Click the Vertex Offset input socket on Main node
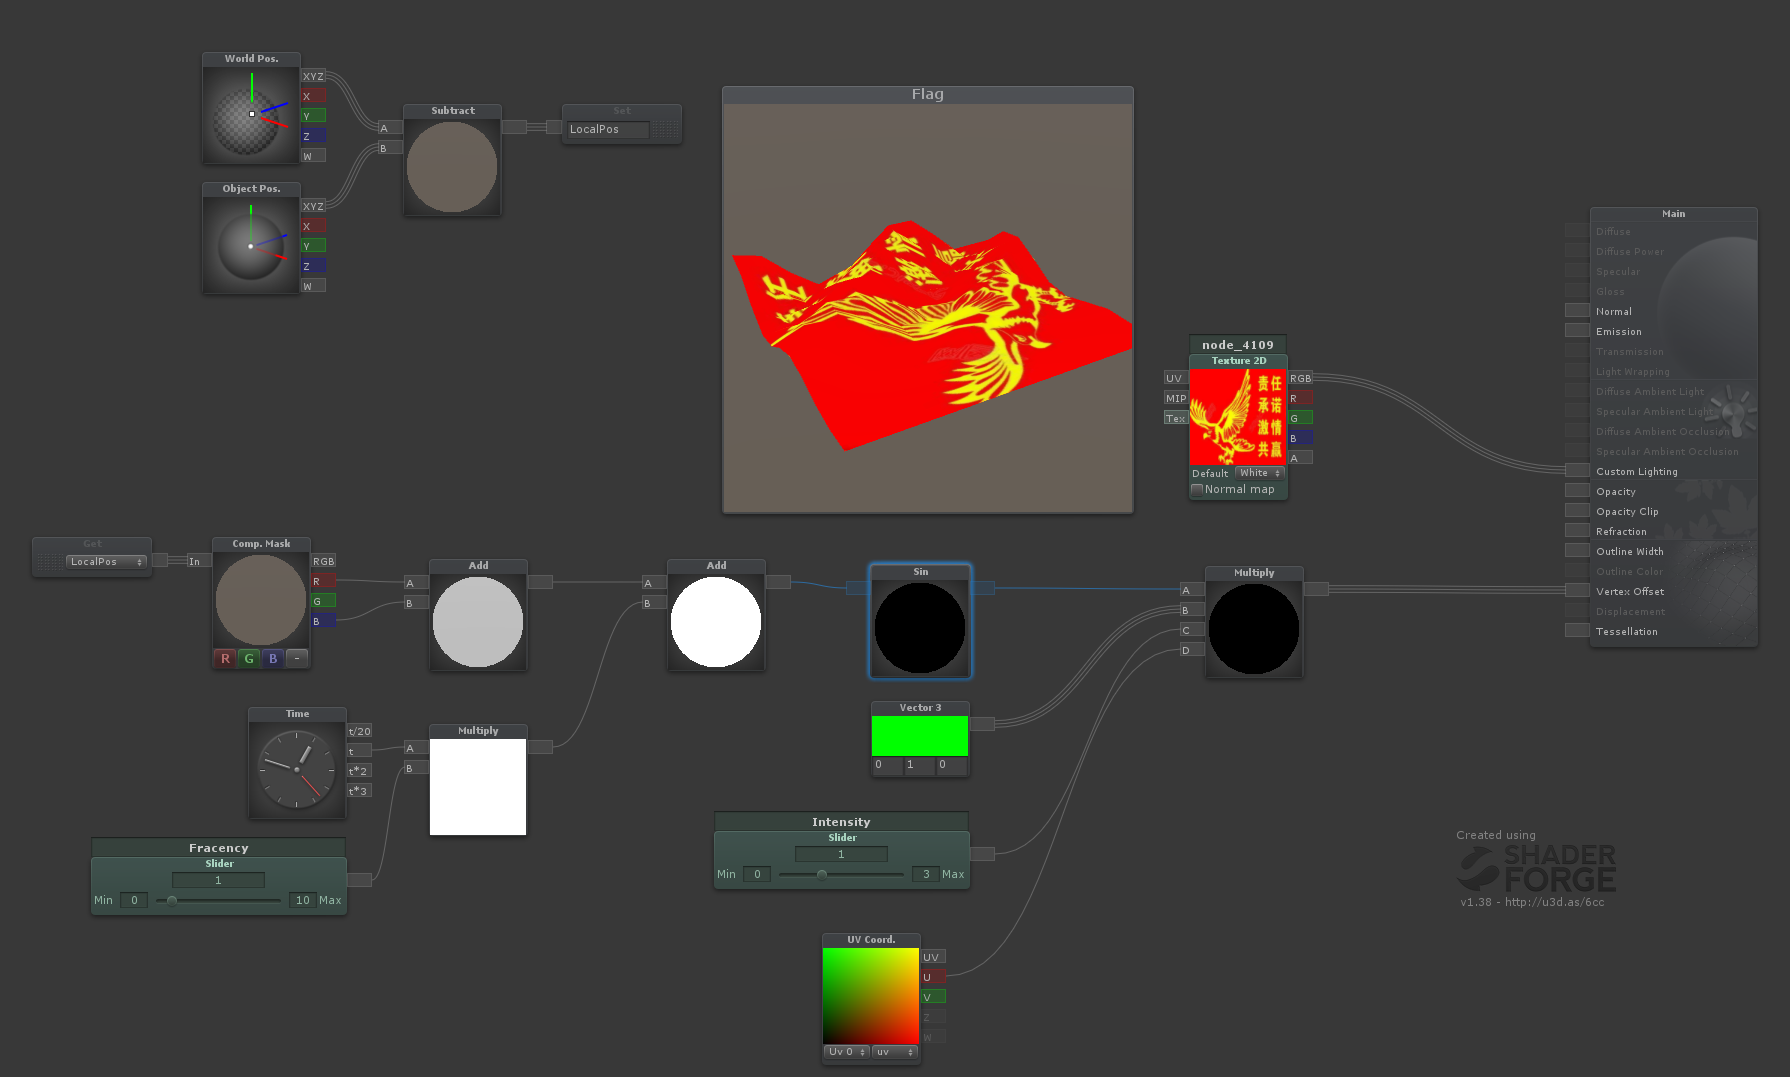 click(x=1576, y=591)
